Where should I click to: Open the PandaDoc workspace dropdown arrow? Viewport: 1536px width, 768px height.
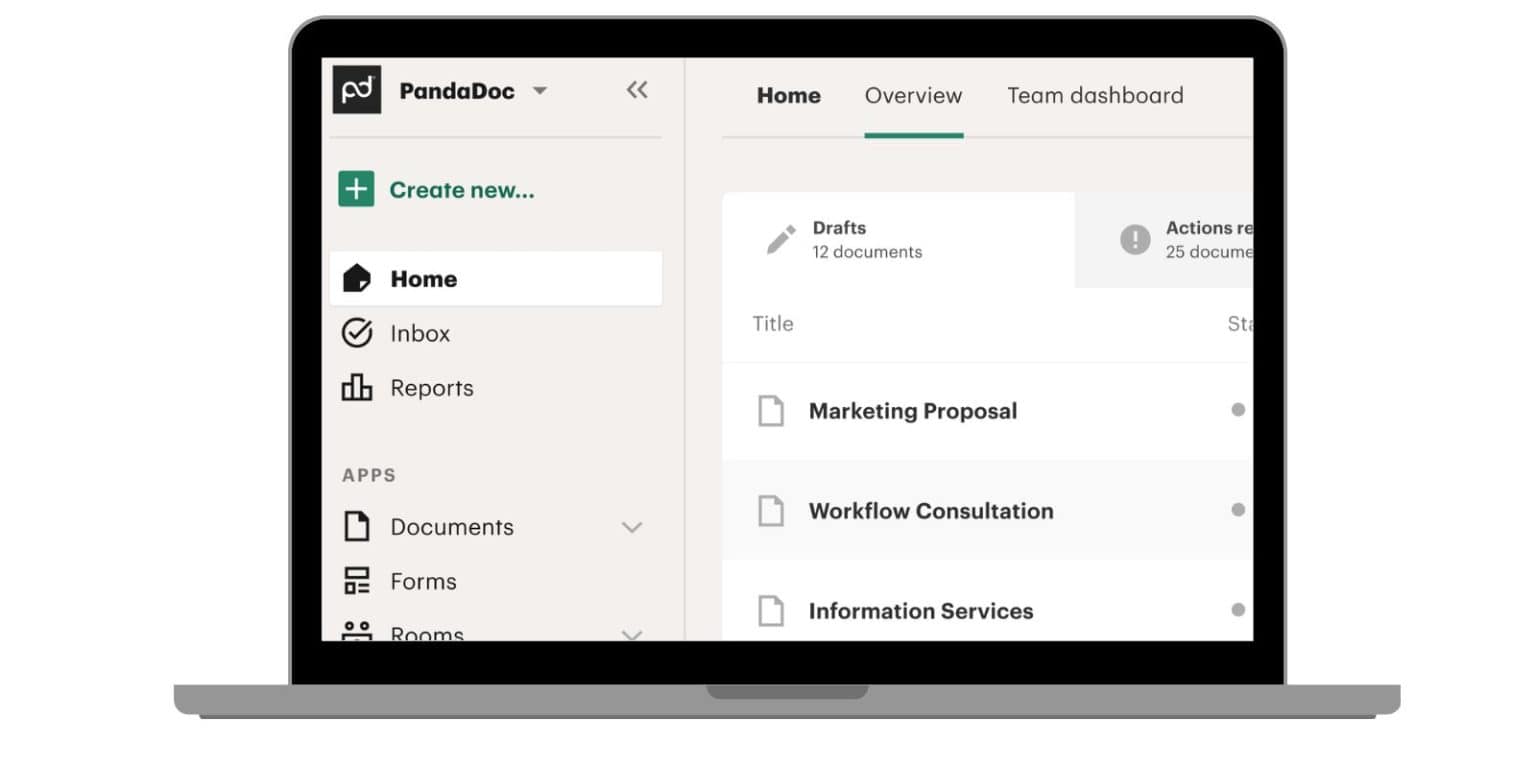(x=540, y=90)
